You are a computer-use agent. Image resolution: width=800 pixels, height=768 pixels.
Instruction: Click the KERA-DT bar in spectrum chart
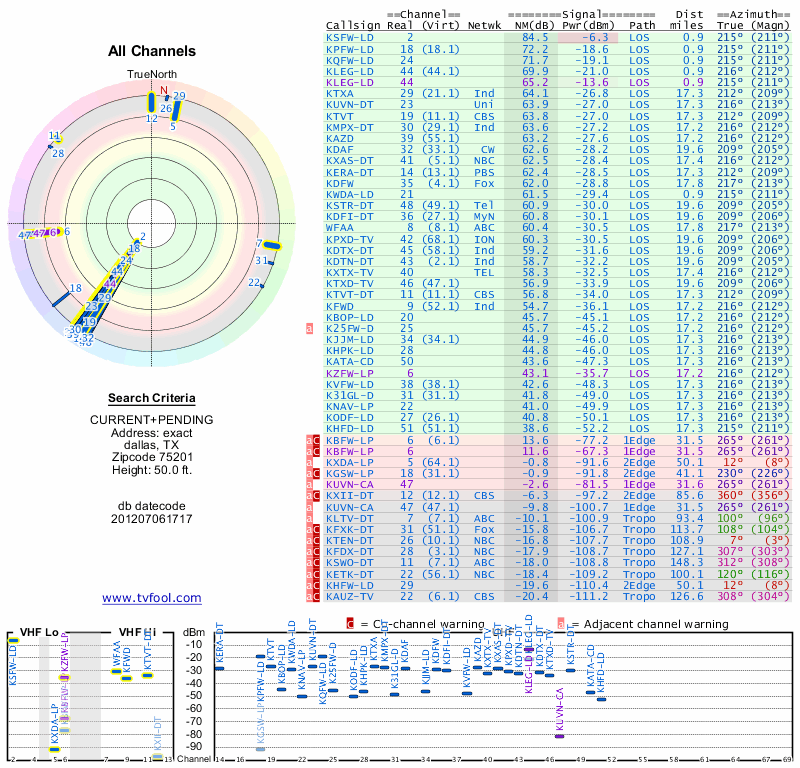coord(219,668)
